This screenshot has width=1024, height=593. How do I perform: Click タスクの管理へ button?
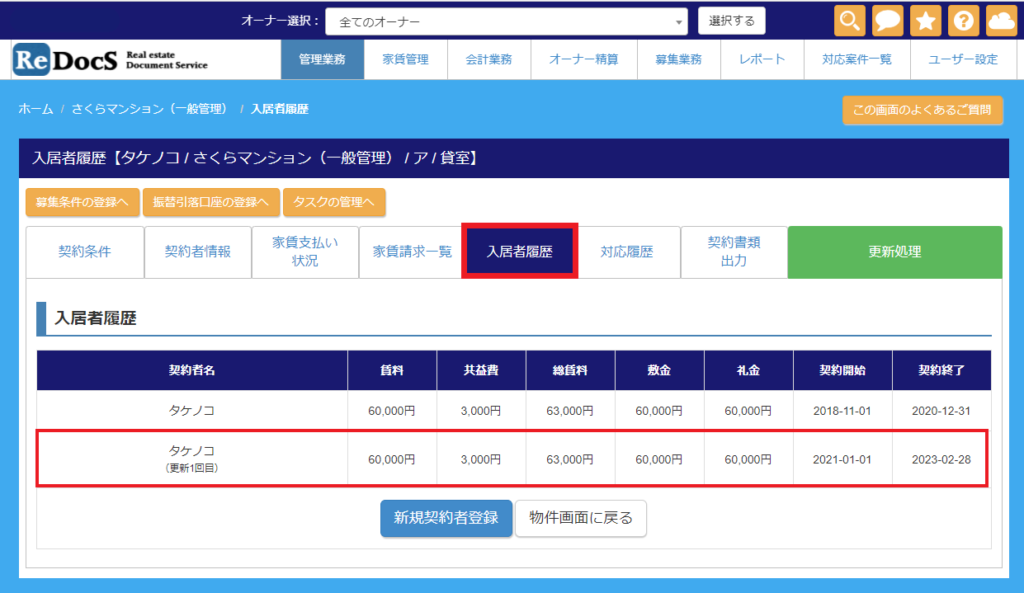[334, 202]
